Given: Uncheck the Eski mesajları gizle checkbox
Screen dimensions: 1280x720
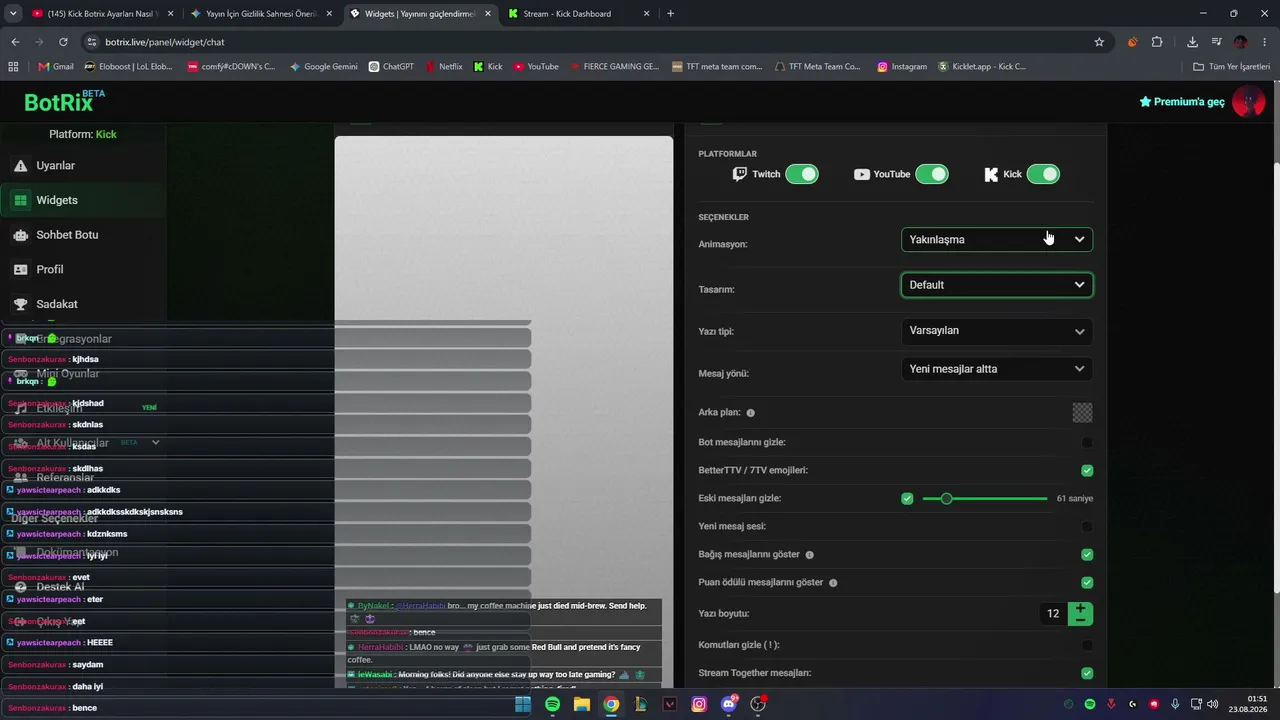Looking at the screenshot, I should click(907, 498).
